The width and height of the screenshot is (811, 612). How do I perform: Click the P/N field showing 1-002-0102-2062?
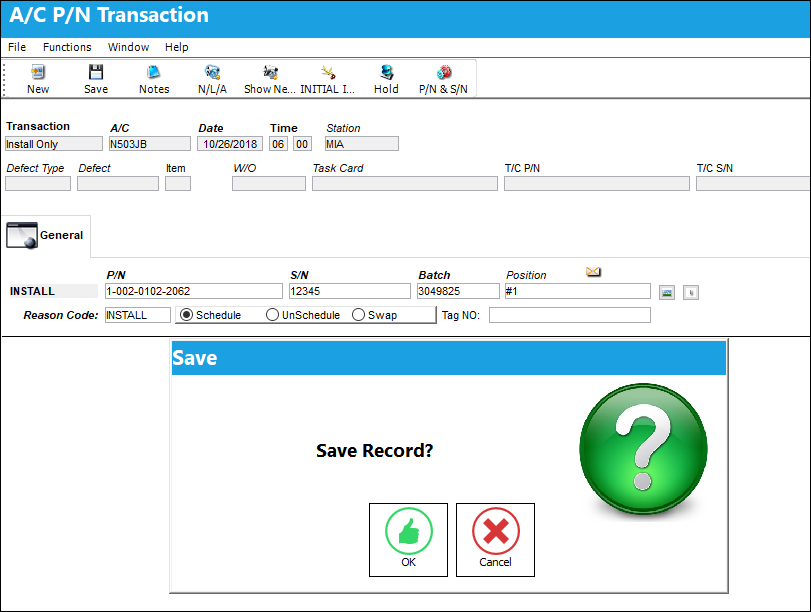coord(193,291)
